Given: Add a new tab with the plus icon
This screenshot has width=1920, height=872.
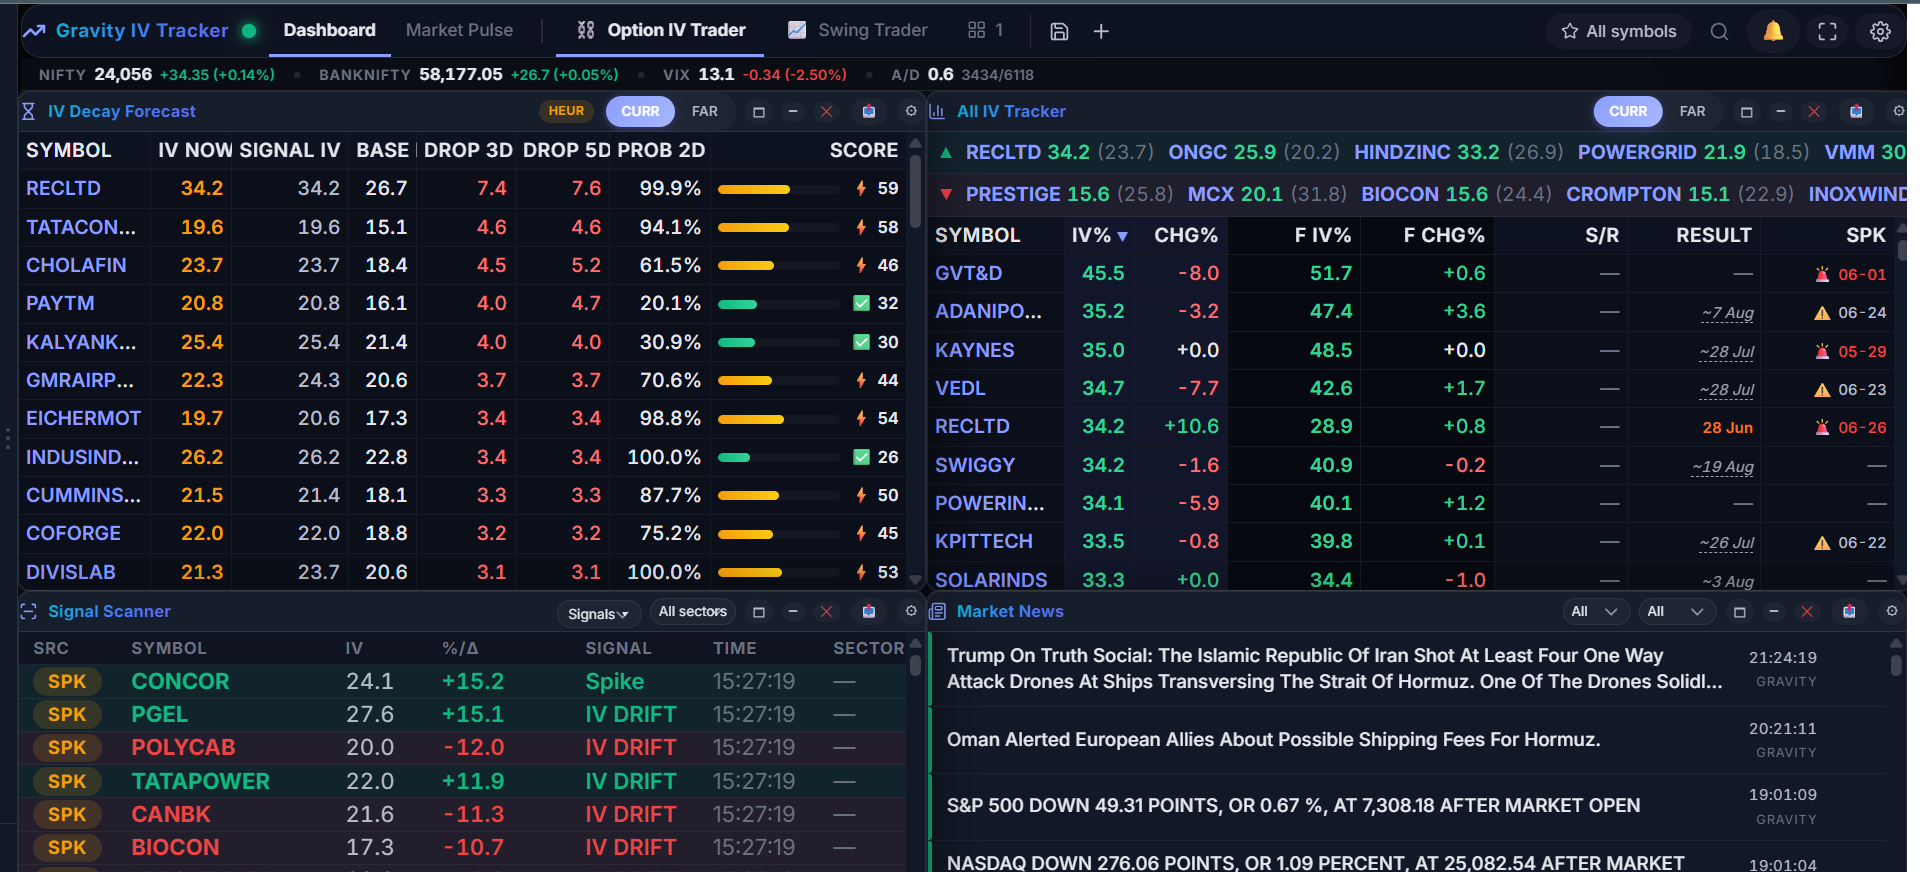Looking at the screenshot, I should coord(1101,31).
